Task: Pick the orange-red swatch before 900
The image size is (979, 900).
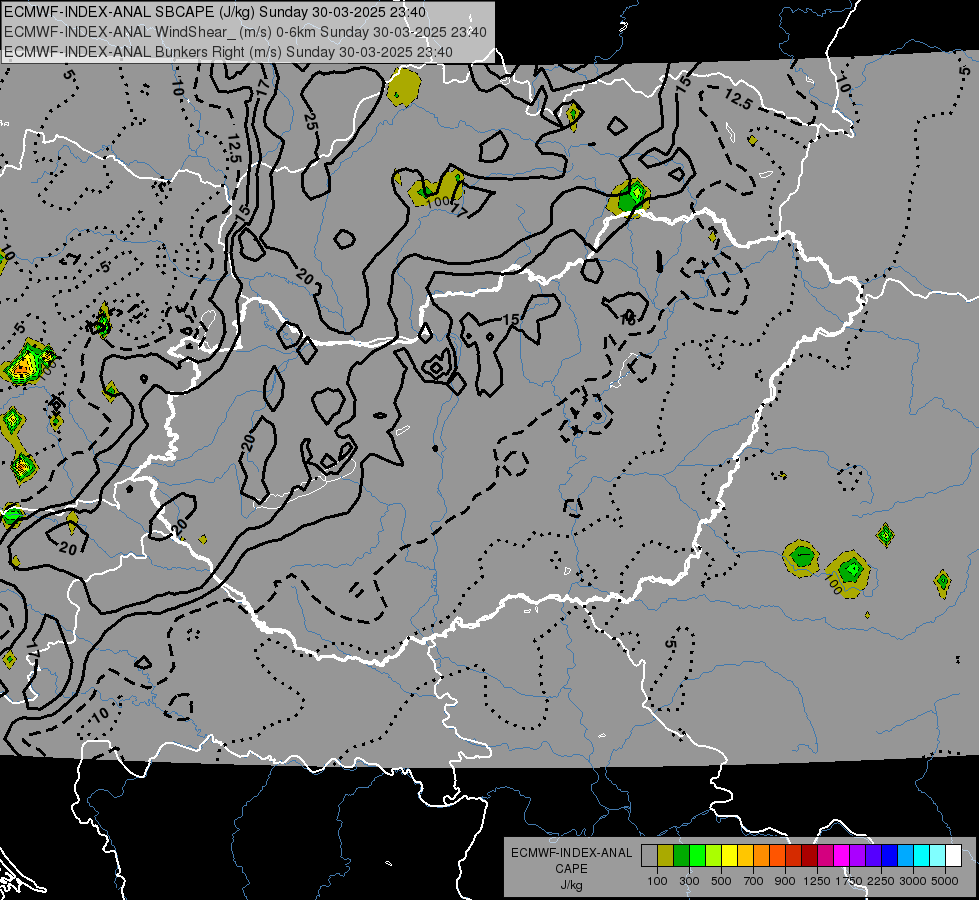Action: point(777,856)
